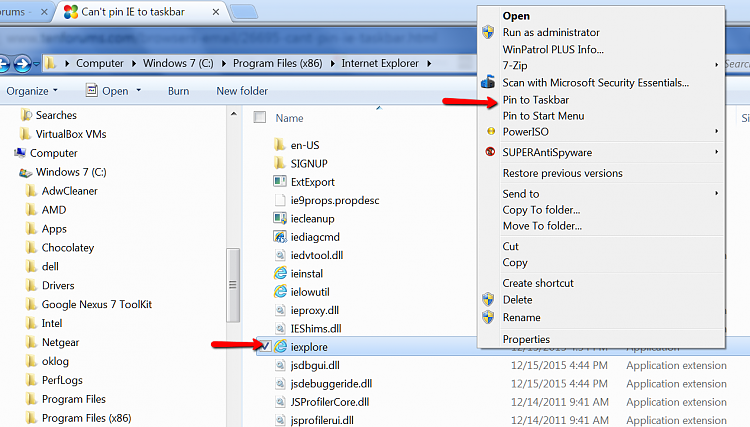The image size is (750, 427).
Task: Click the New folder toolbar button
Action: [x=242, y=91]
